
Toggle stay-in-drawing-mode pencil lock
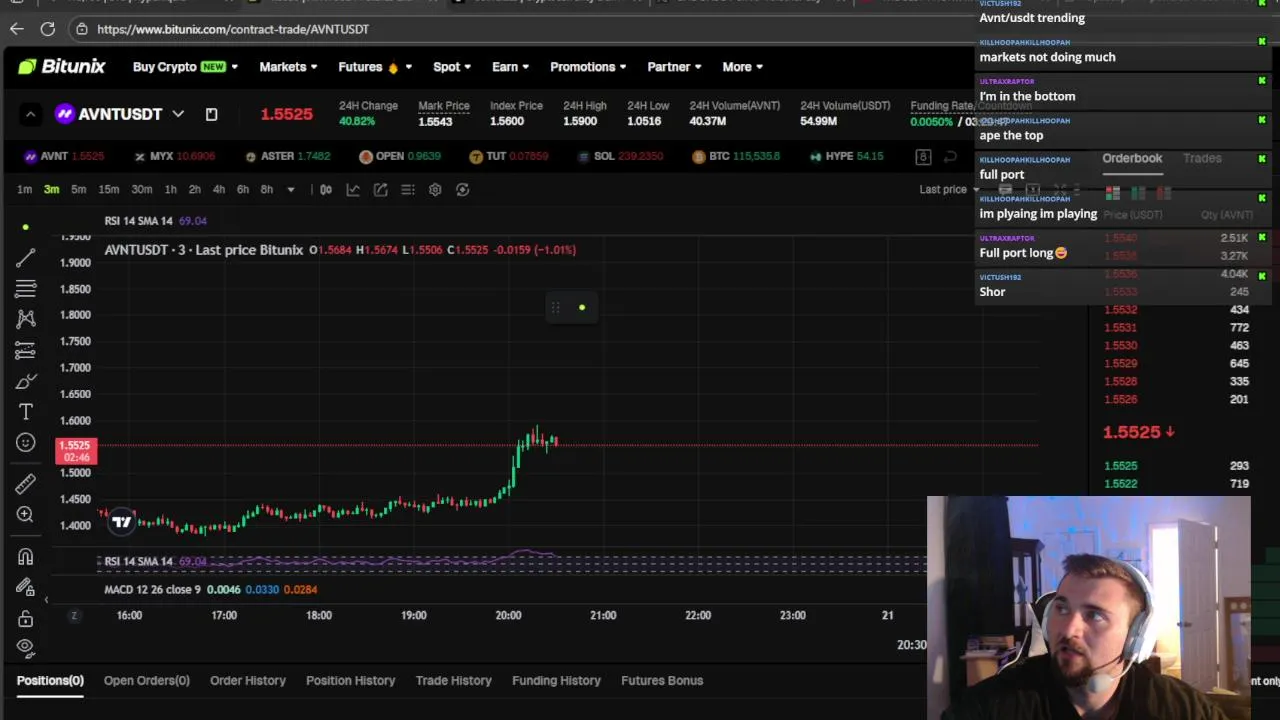coord(26,587)
